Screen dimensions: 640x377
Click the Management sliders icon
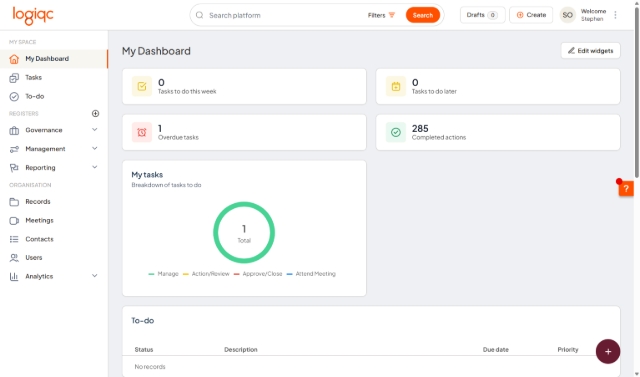pyautogui.click(x=14, y=149)
